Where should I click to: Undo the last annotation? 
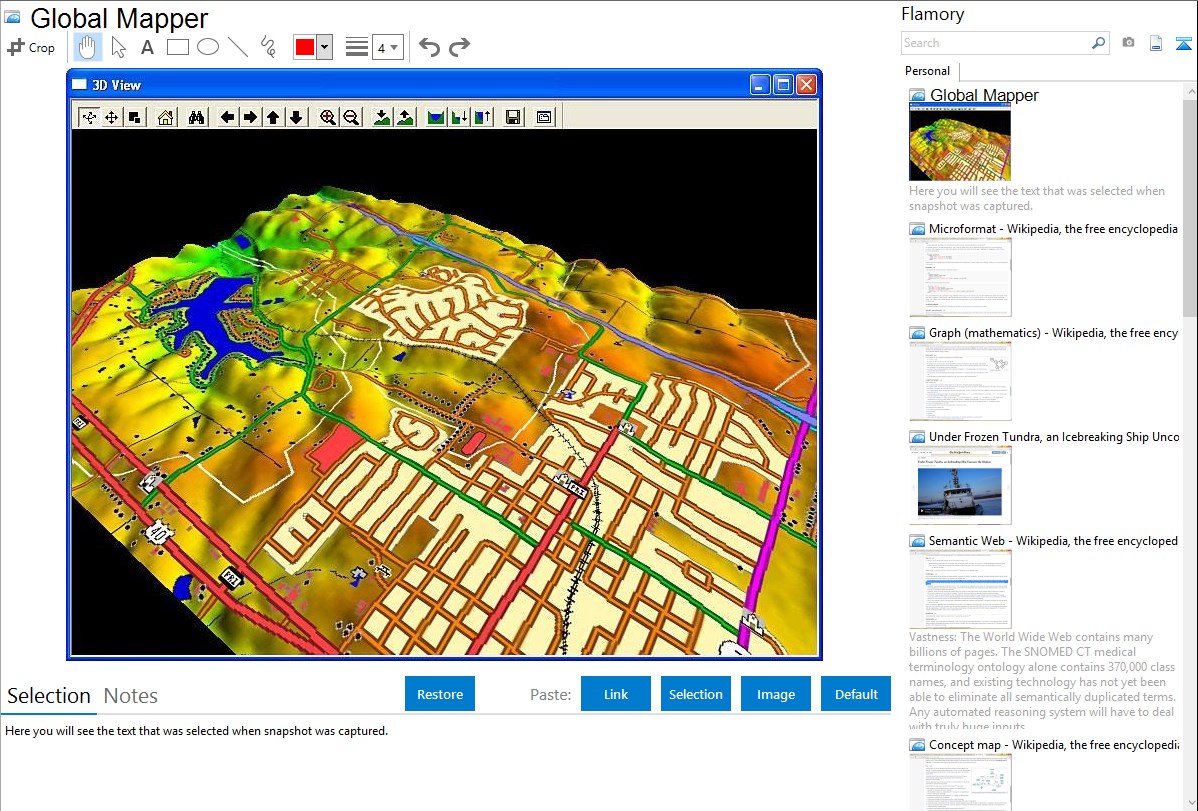[x=429, y=47]
